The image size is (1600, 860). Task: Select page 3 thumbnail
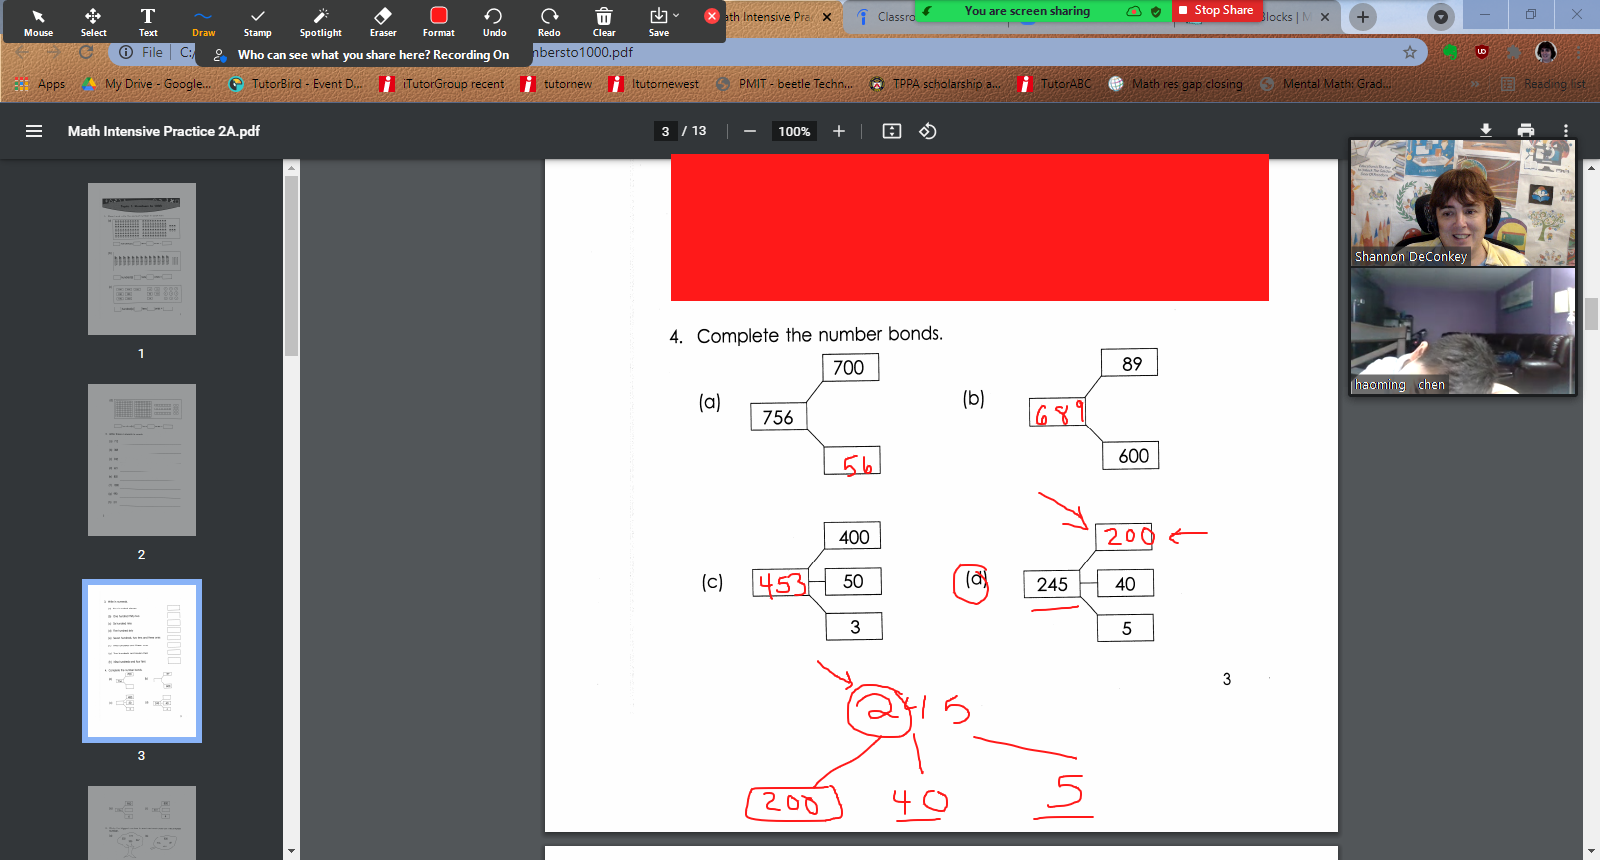pyautogui.click(x=142, y=661)
